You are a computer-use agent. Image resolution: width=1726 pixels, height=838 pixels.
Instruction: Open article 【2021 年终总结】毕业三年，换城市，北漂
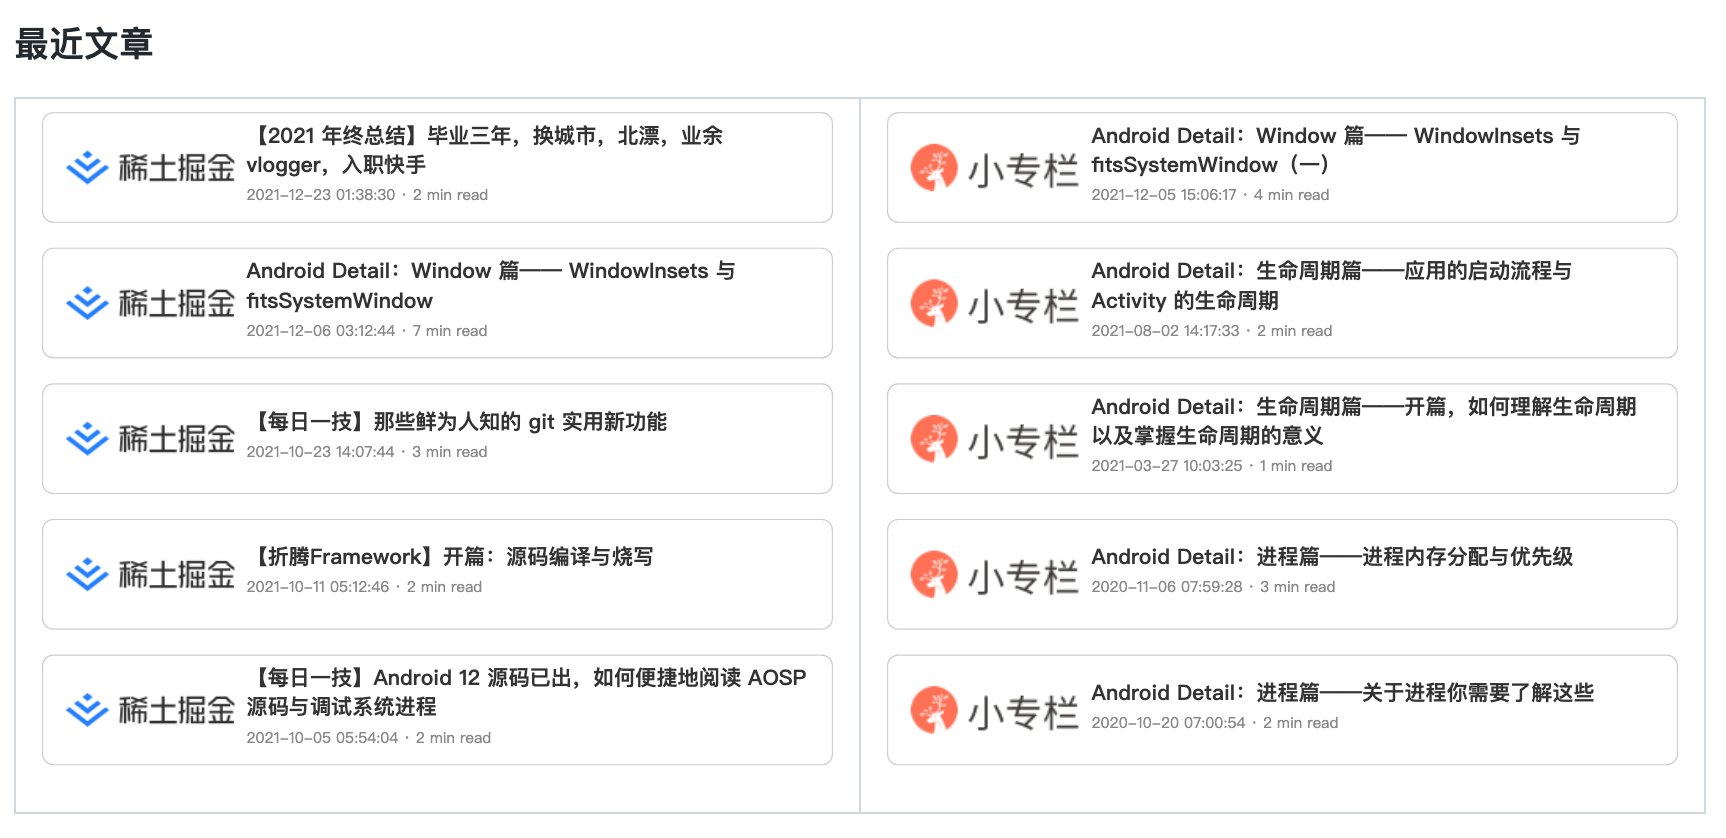pos(485,150)
